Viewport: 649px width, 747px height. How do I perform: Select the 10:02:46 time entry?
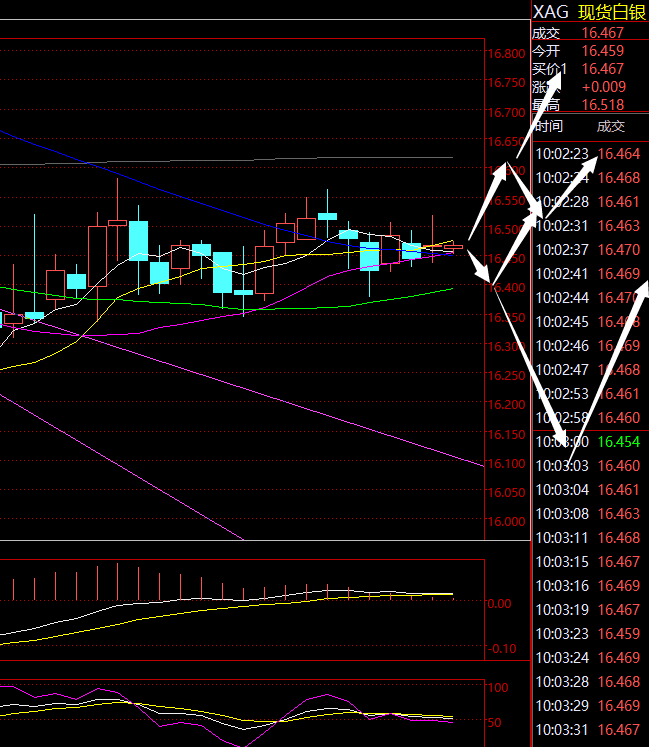pyautogui.click(x=562, y=346)
